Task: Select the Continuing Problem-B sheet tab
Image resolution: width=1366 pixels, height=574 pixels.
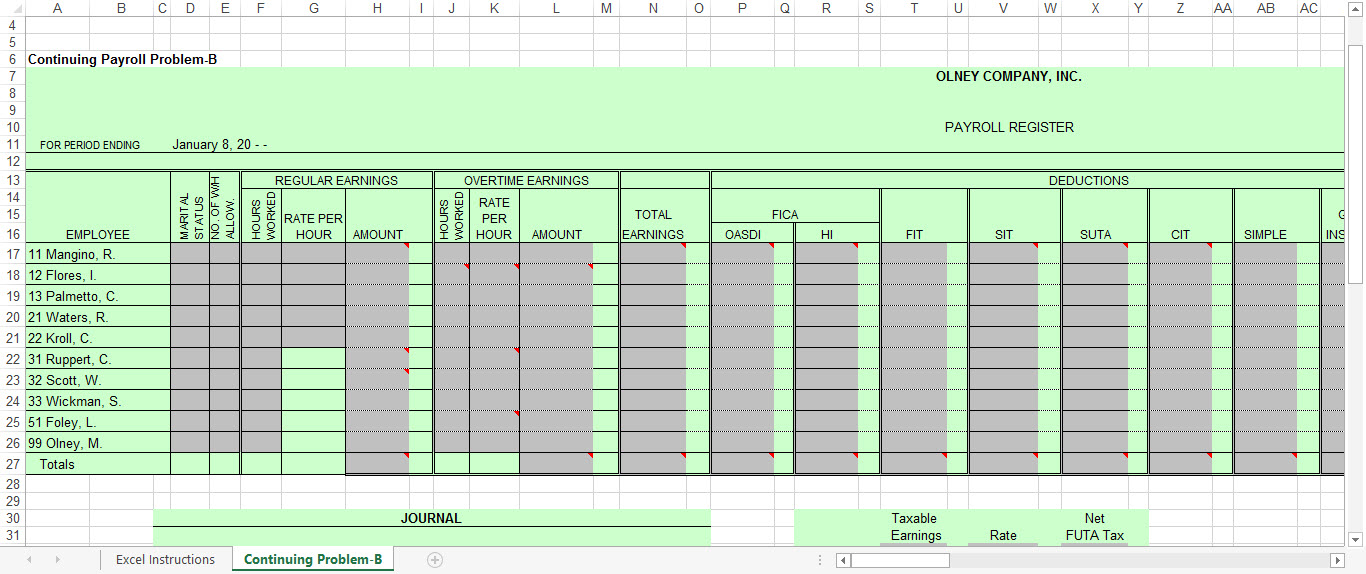Action: coord(313,560)
